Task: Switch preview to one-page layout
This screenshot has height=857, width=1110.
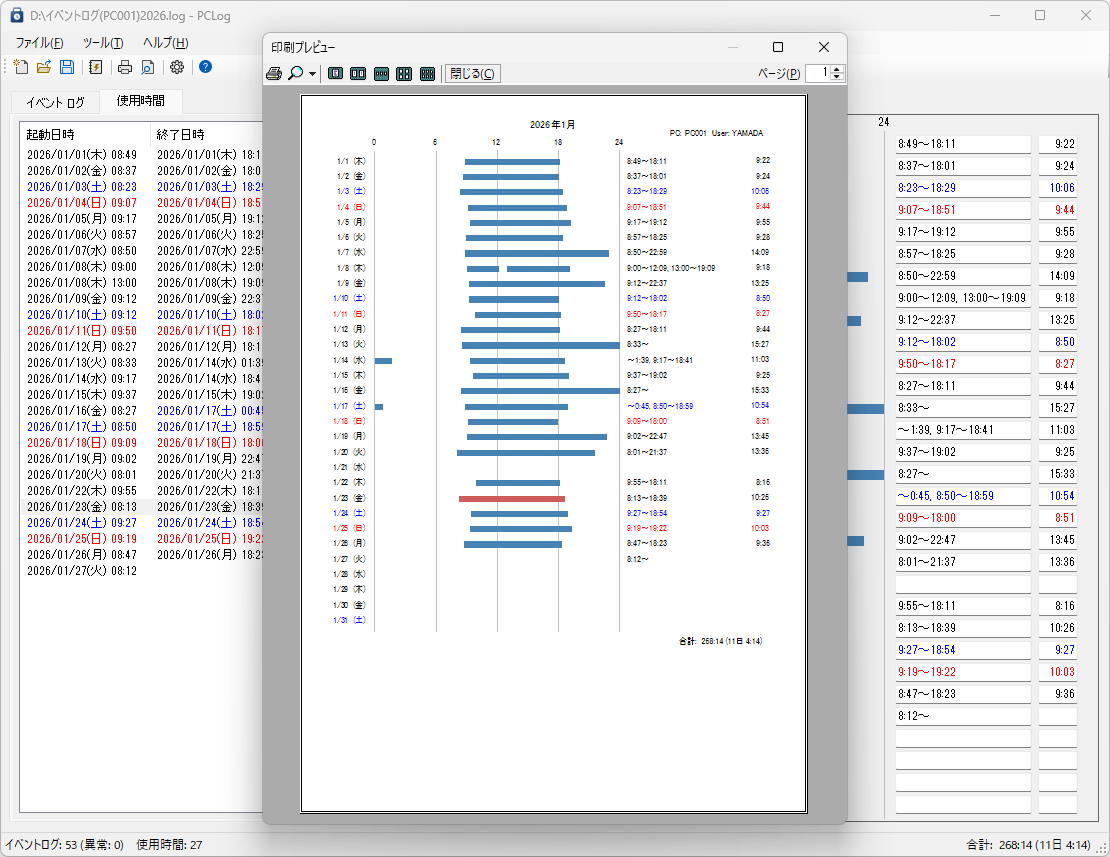Action: pyautogui.click(x=336, y=73)
